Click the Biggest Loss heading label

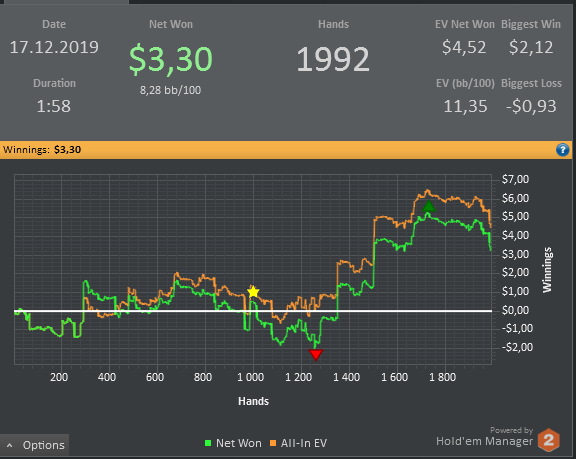pyautogui.click(x=532, y=83)
